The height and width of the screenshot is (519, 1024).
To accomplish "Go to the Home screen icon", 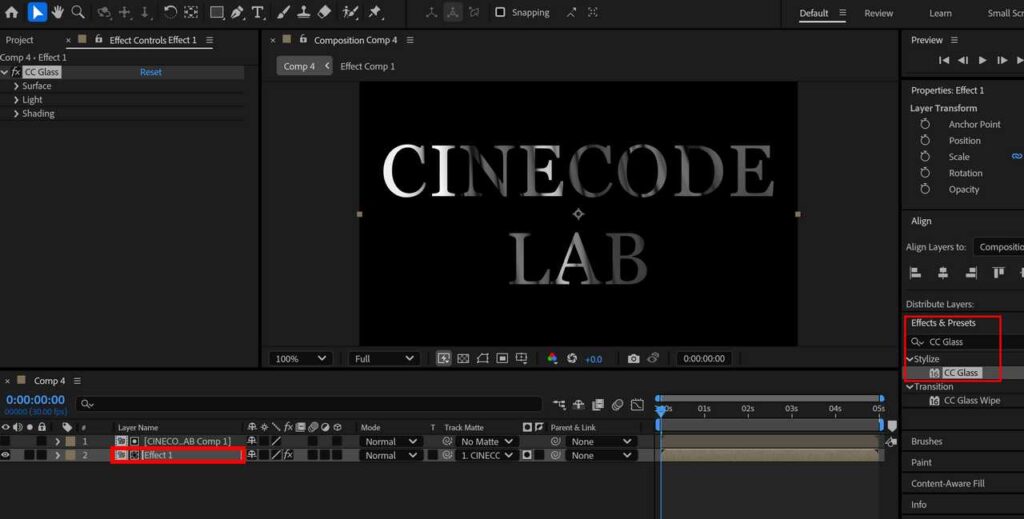I will tap(11, 12).
